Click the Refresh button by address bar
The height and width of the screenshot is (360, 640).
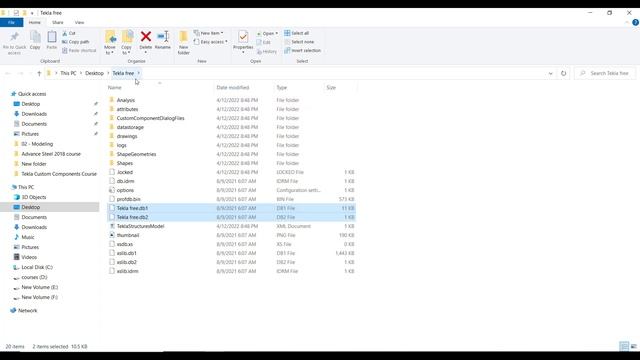coord(563,73)
